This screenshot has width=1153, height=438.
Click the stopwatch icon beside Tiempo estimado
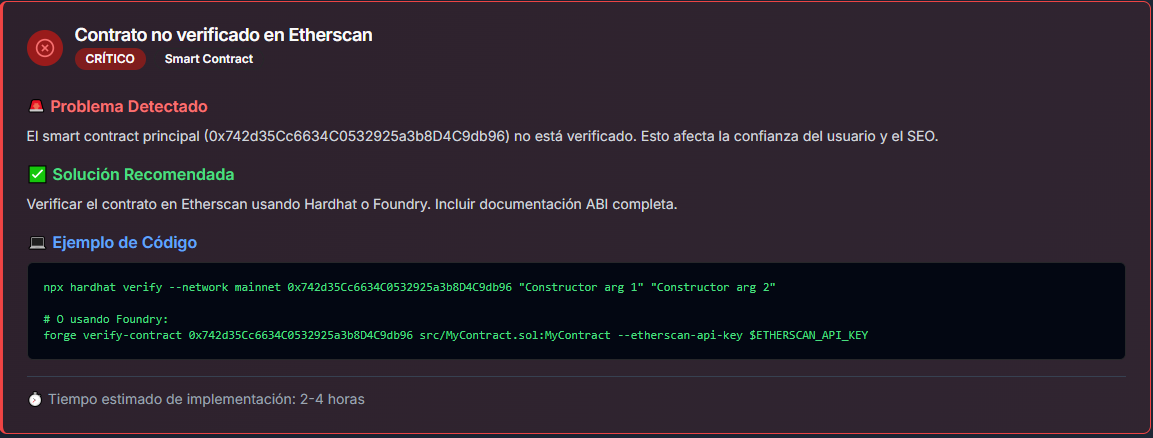pos(35,399)
